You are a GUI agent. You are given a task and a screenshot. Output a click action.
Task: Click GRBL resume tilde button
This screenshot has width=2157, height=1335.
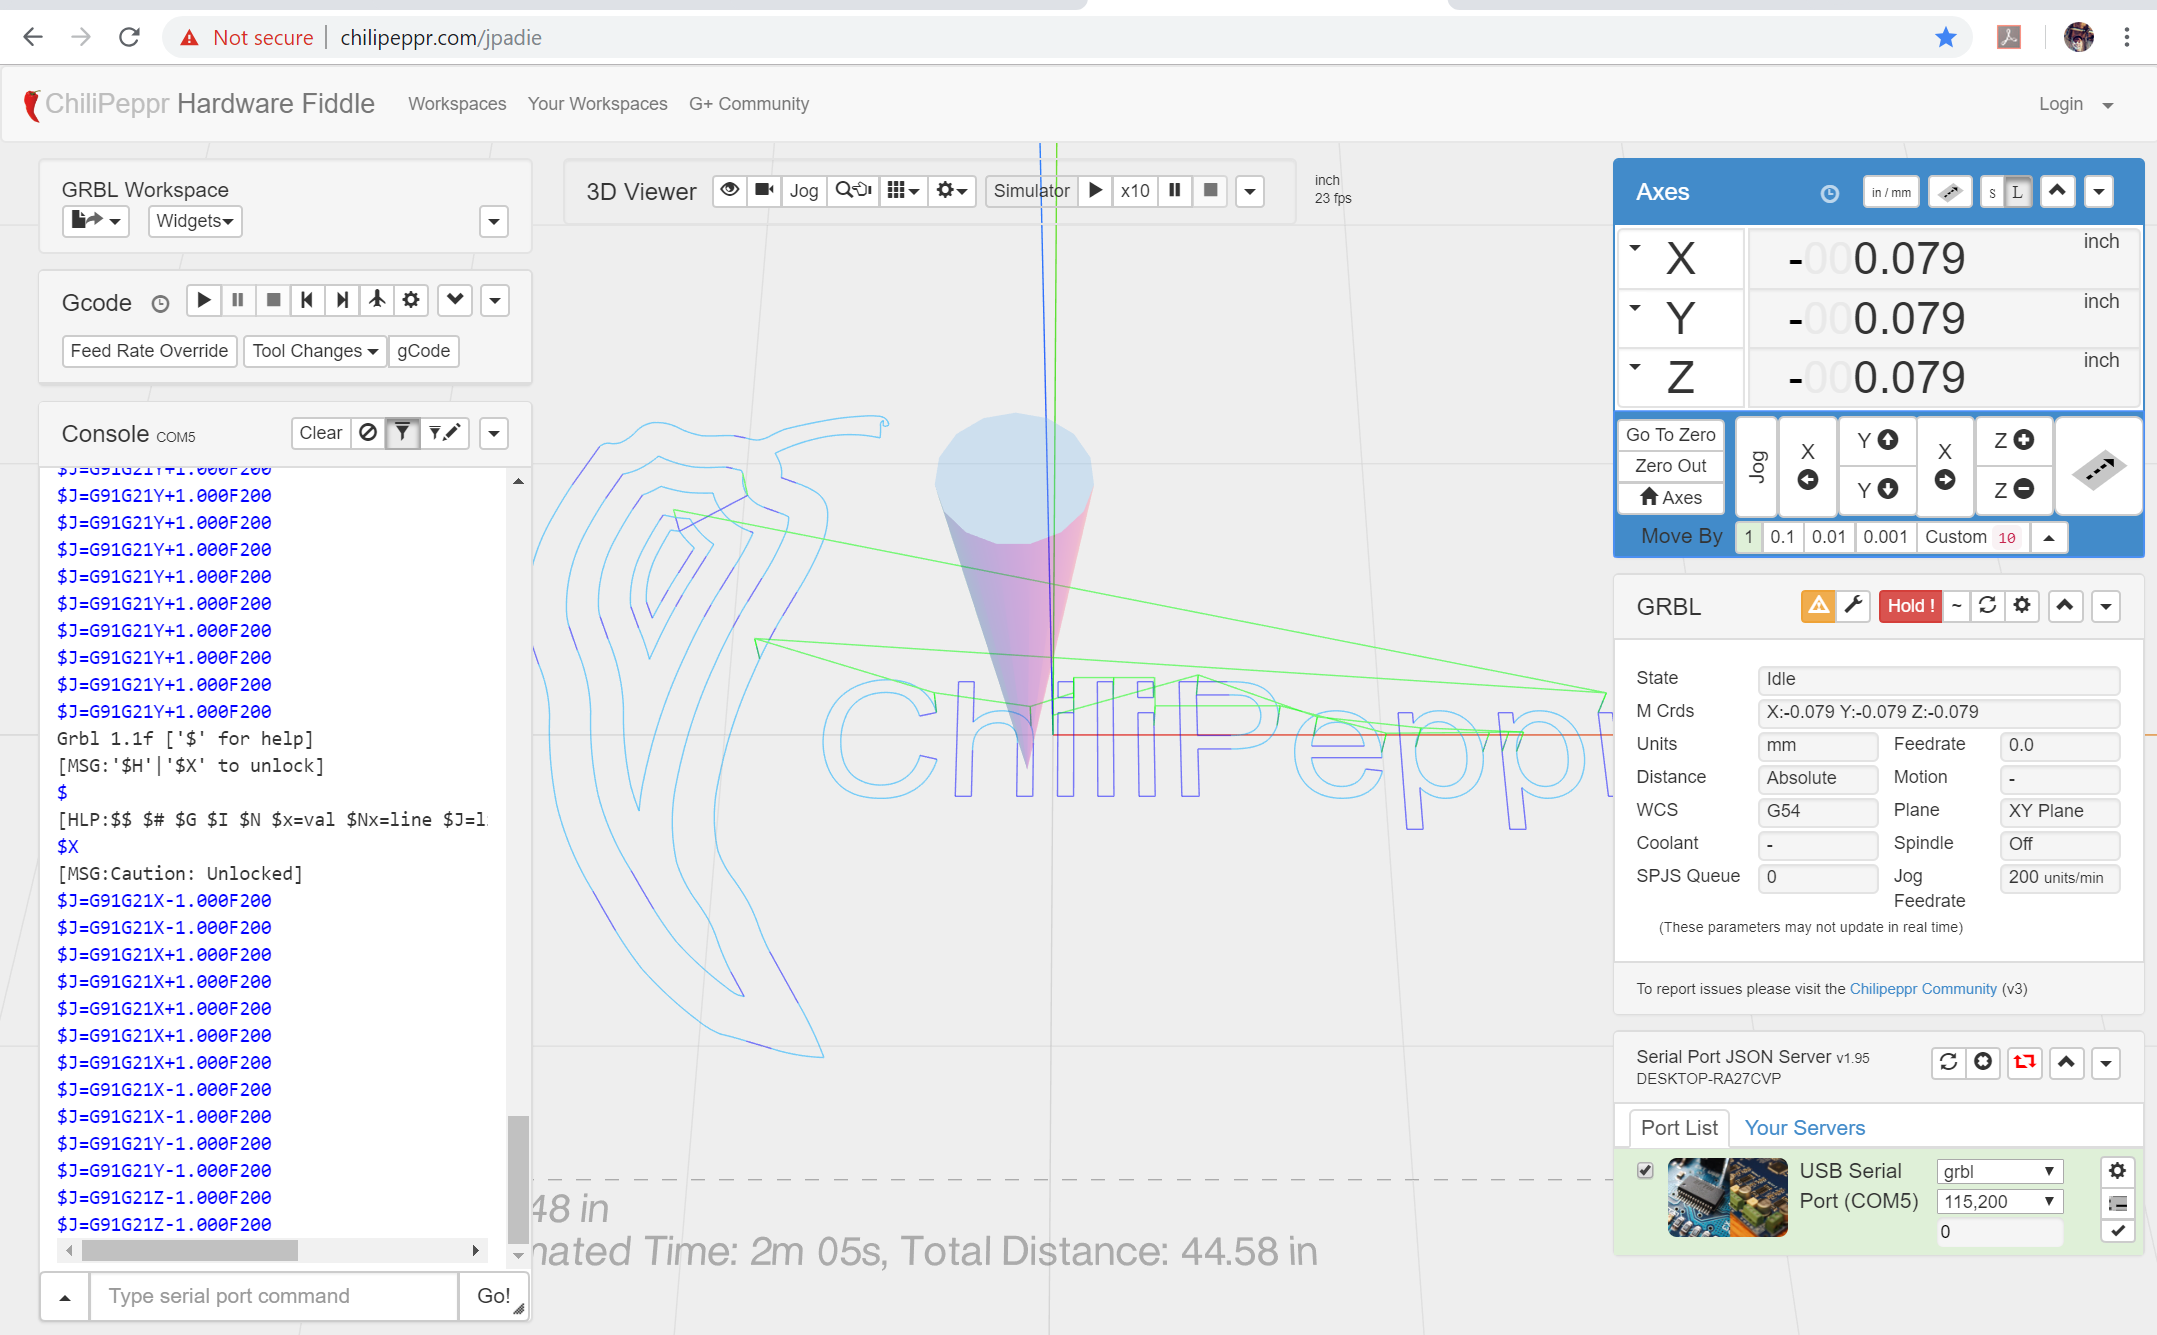(1956, 606)
